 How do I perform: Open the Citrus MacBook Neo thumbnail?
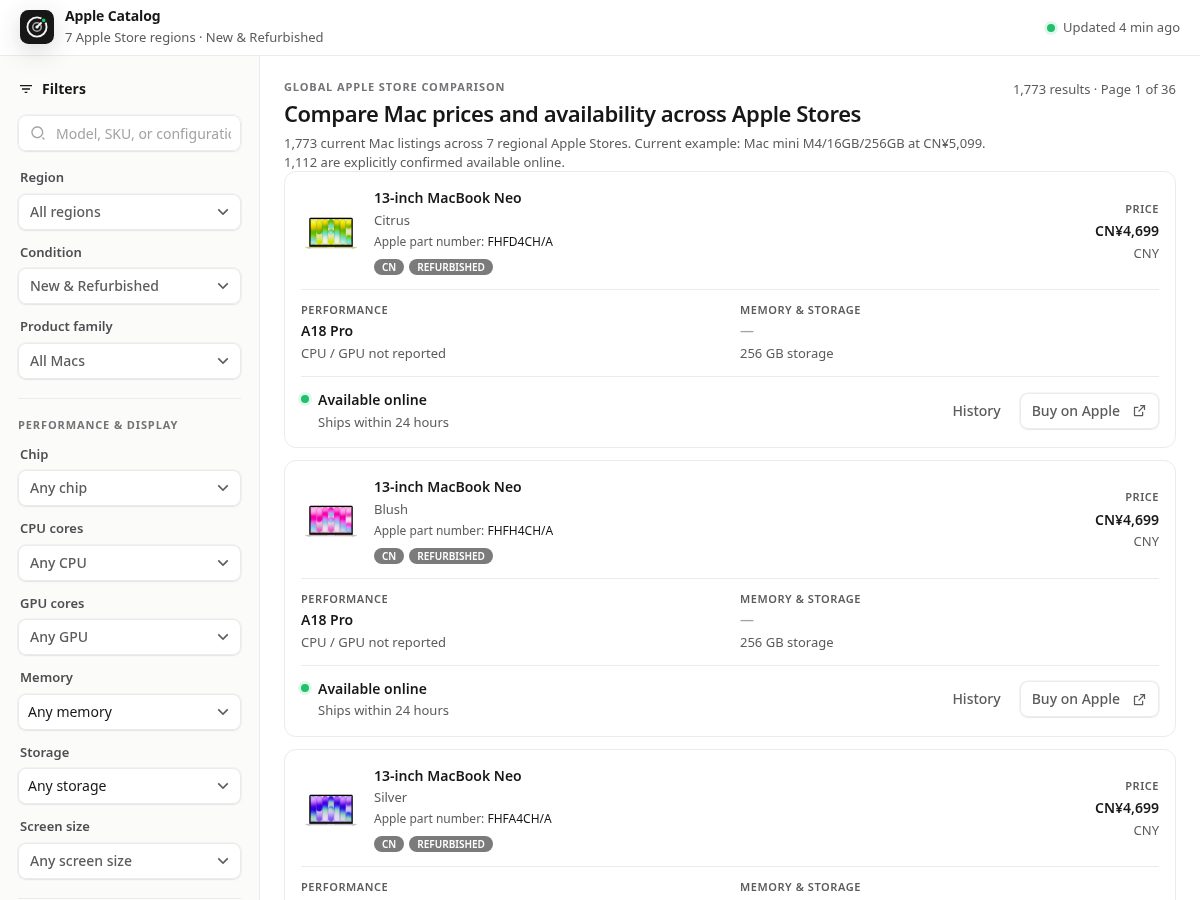point(331,232)
